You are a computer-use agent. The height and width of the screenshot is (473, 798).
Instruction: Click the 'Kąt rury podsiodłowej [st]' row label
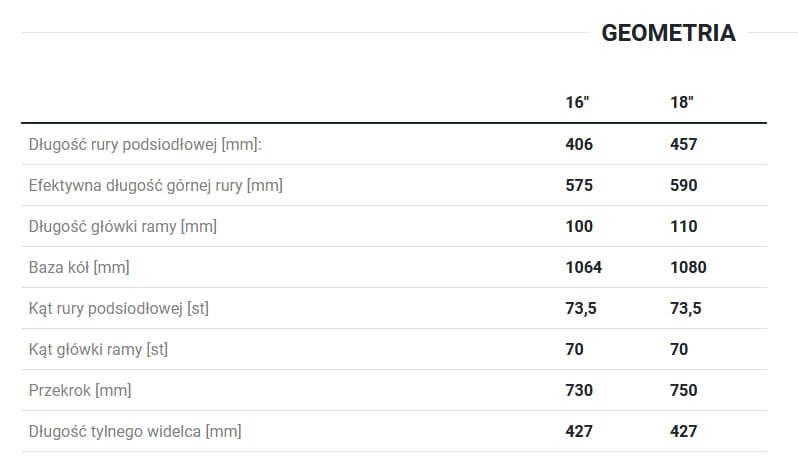click(x=119, y=308)
